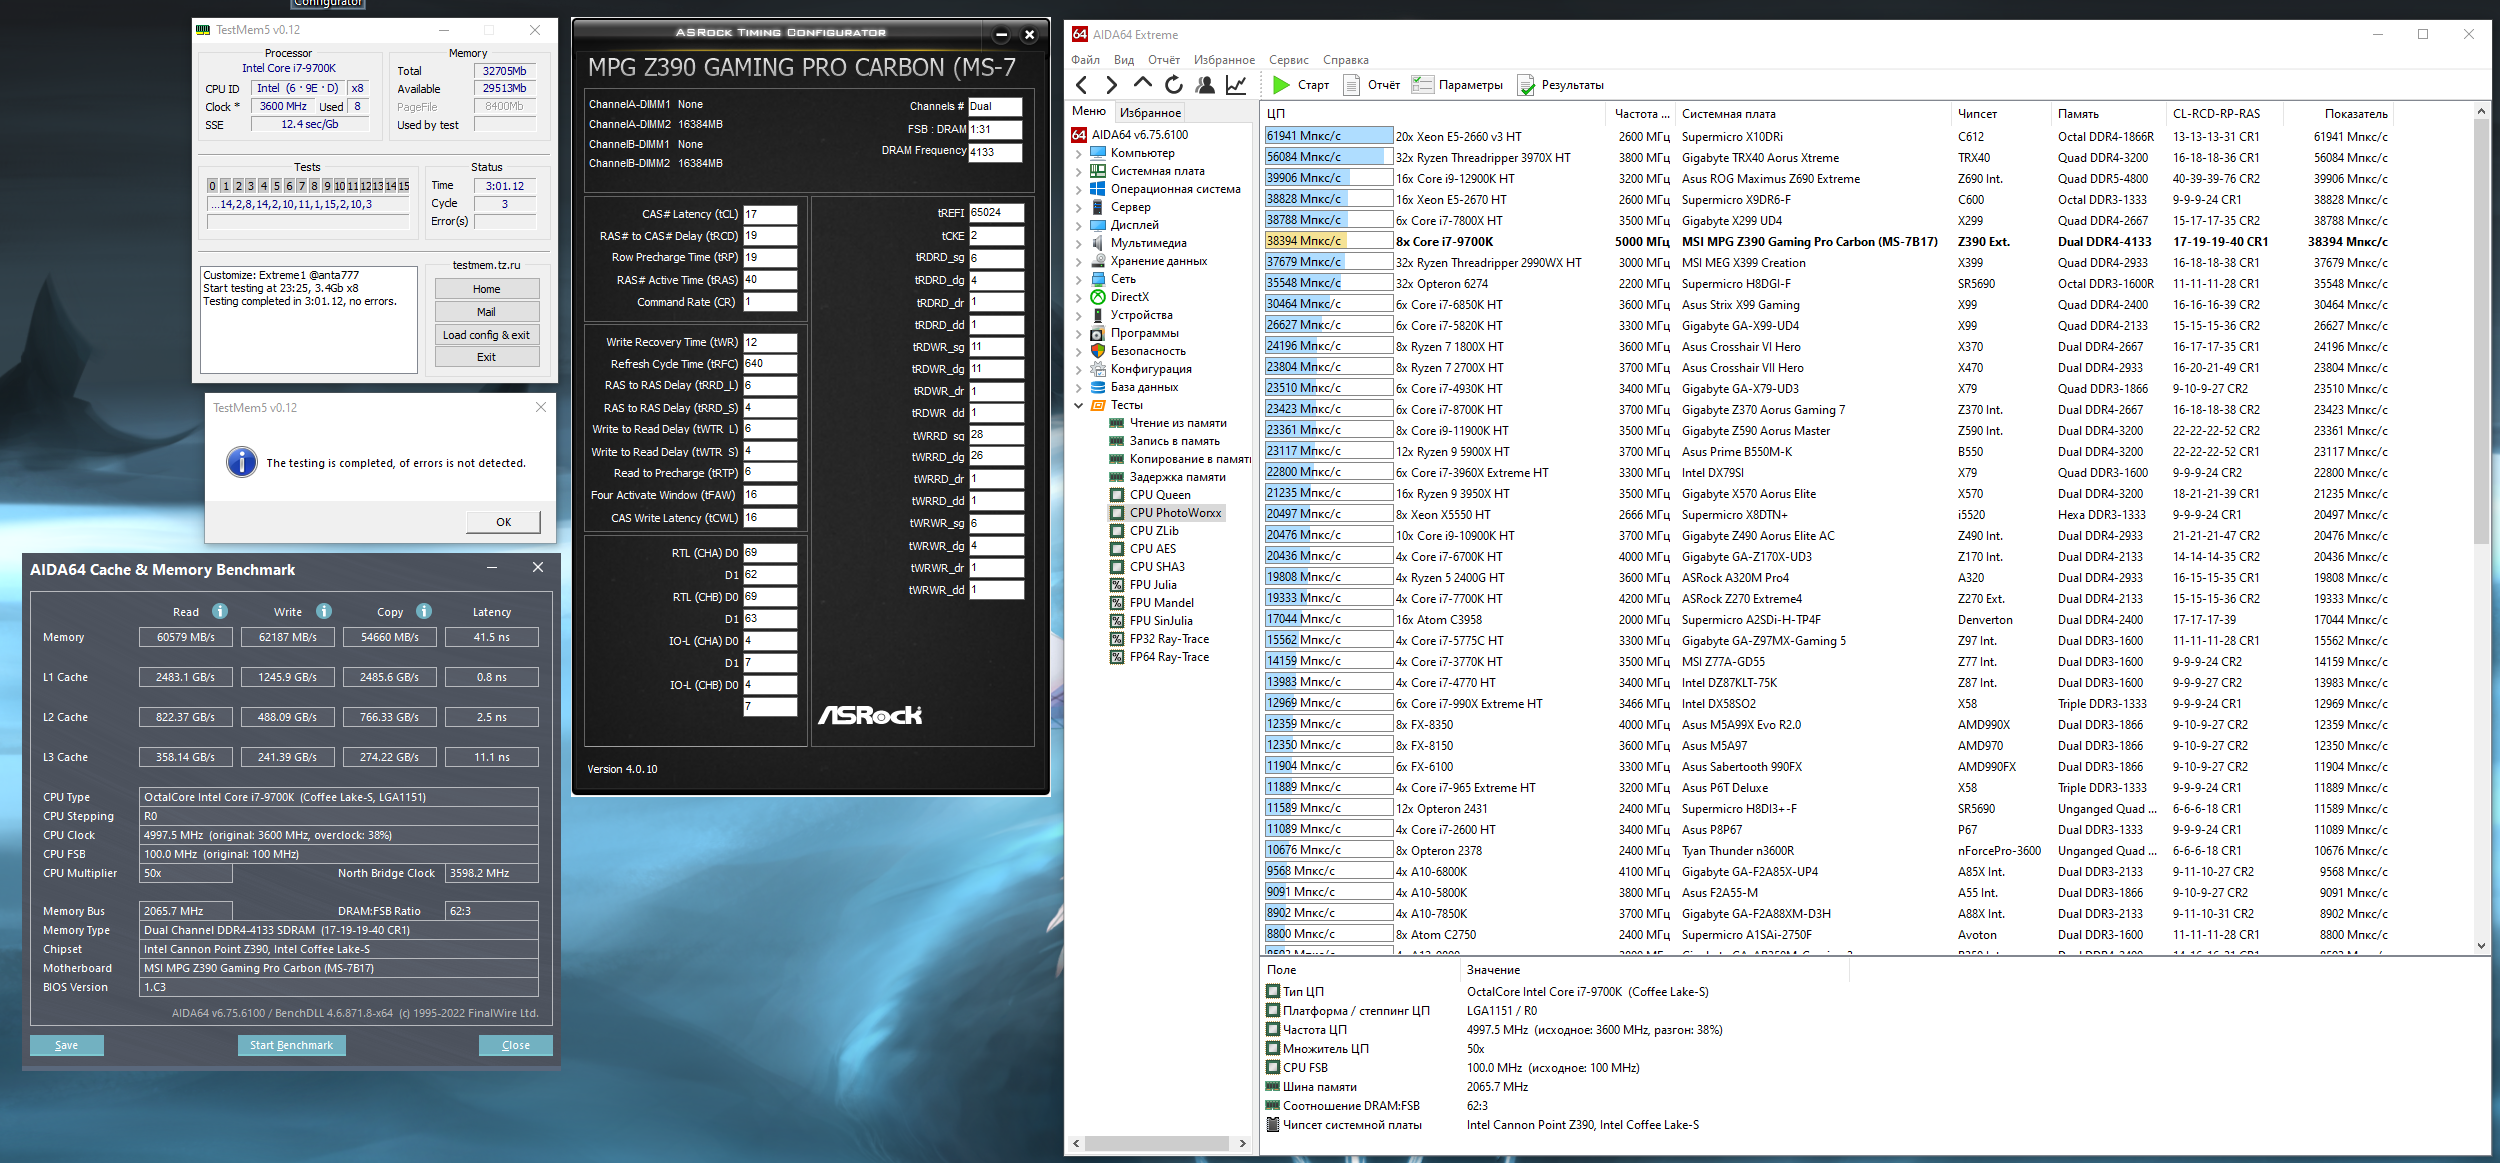Collapse the Тесты tree node
Viewport: 2500px width, 1163px height.
[1078, 405]
